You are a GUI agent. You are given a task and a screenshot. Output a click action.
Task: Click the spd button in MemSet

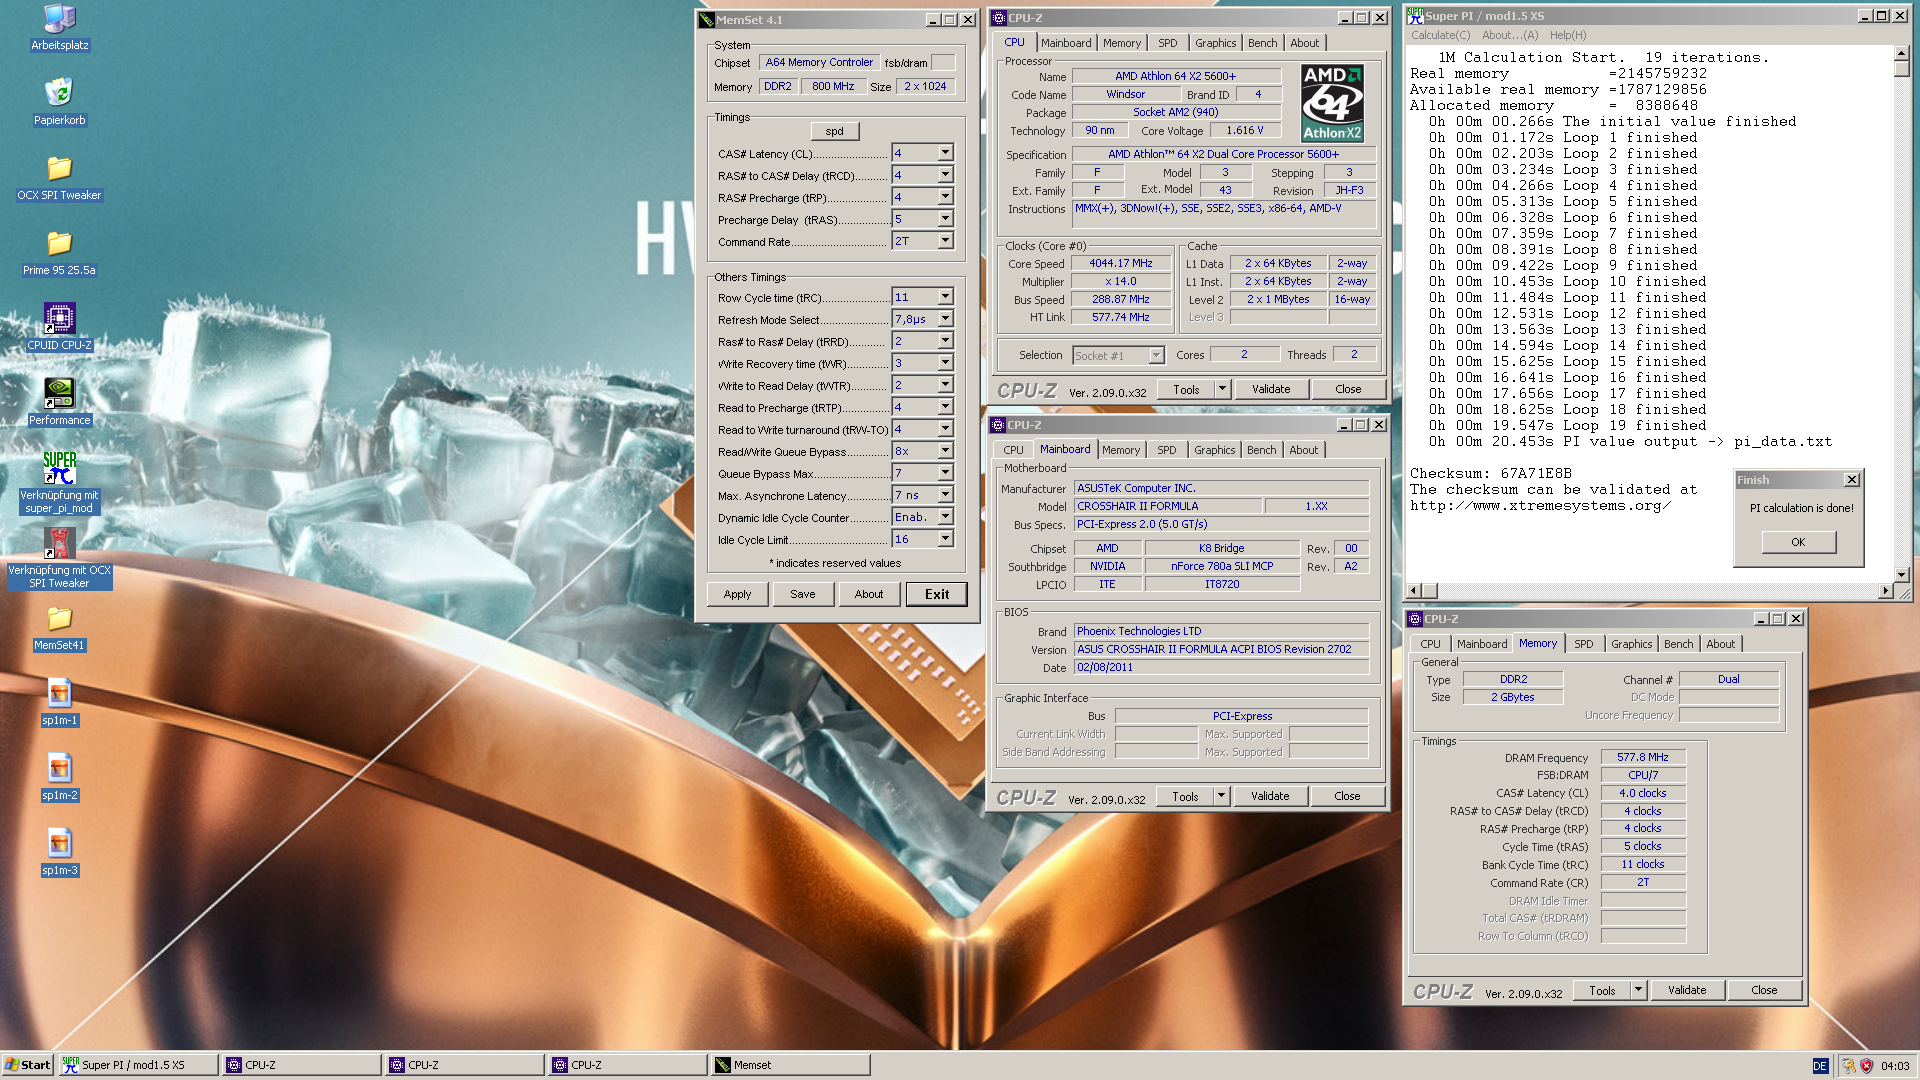[834, 131]
